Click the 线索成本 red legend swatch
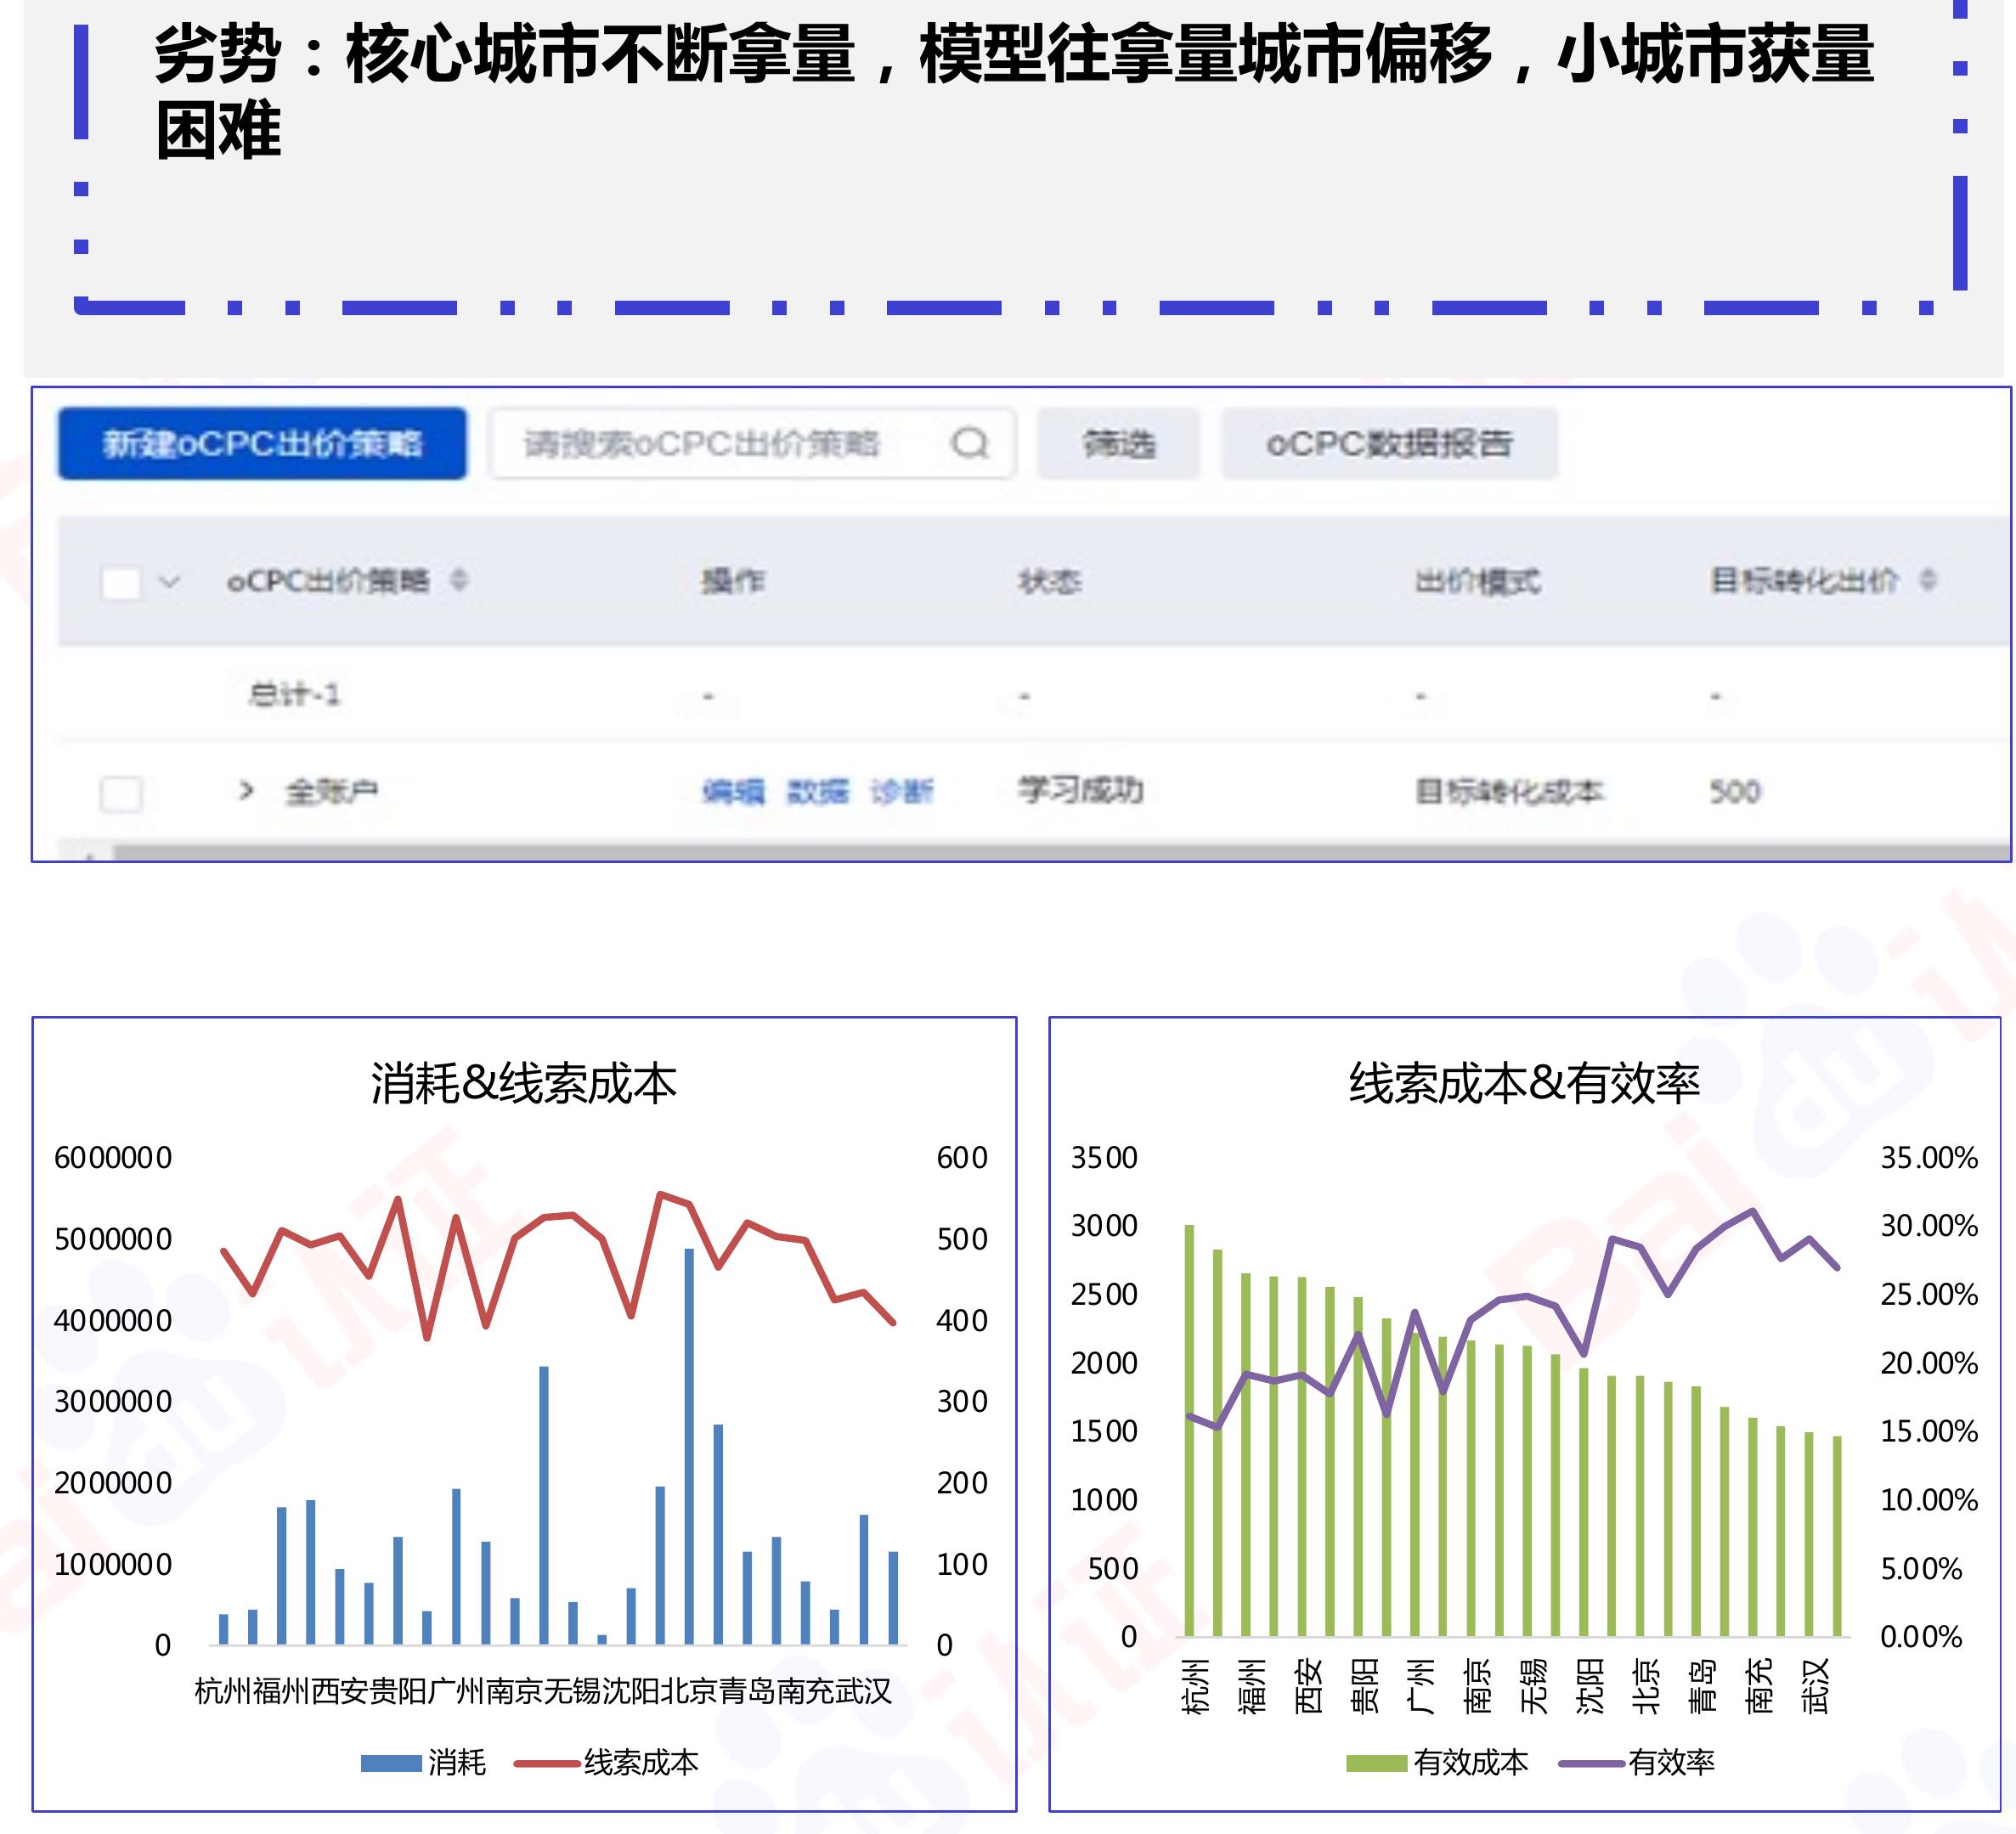This screenshot has height=1834, width=2016. click(546, 1764)
